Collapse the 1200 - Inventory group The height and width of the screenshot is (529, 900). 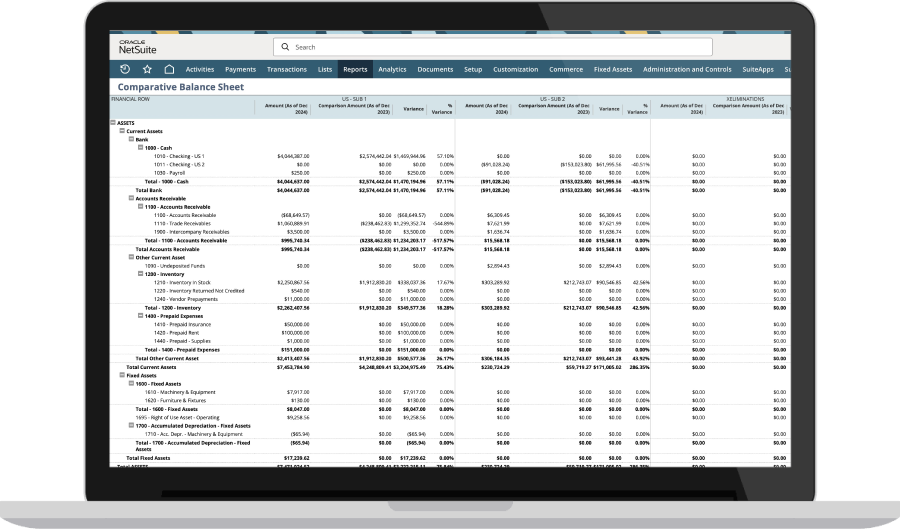pos(141,274)
